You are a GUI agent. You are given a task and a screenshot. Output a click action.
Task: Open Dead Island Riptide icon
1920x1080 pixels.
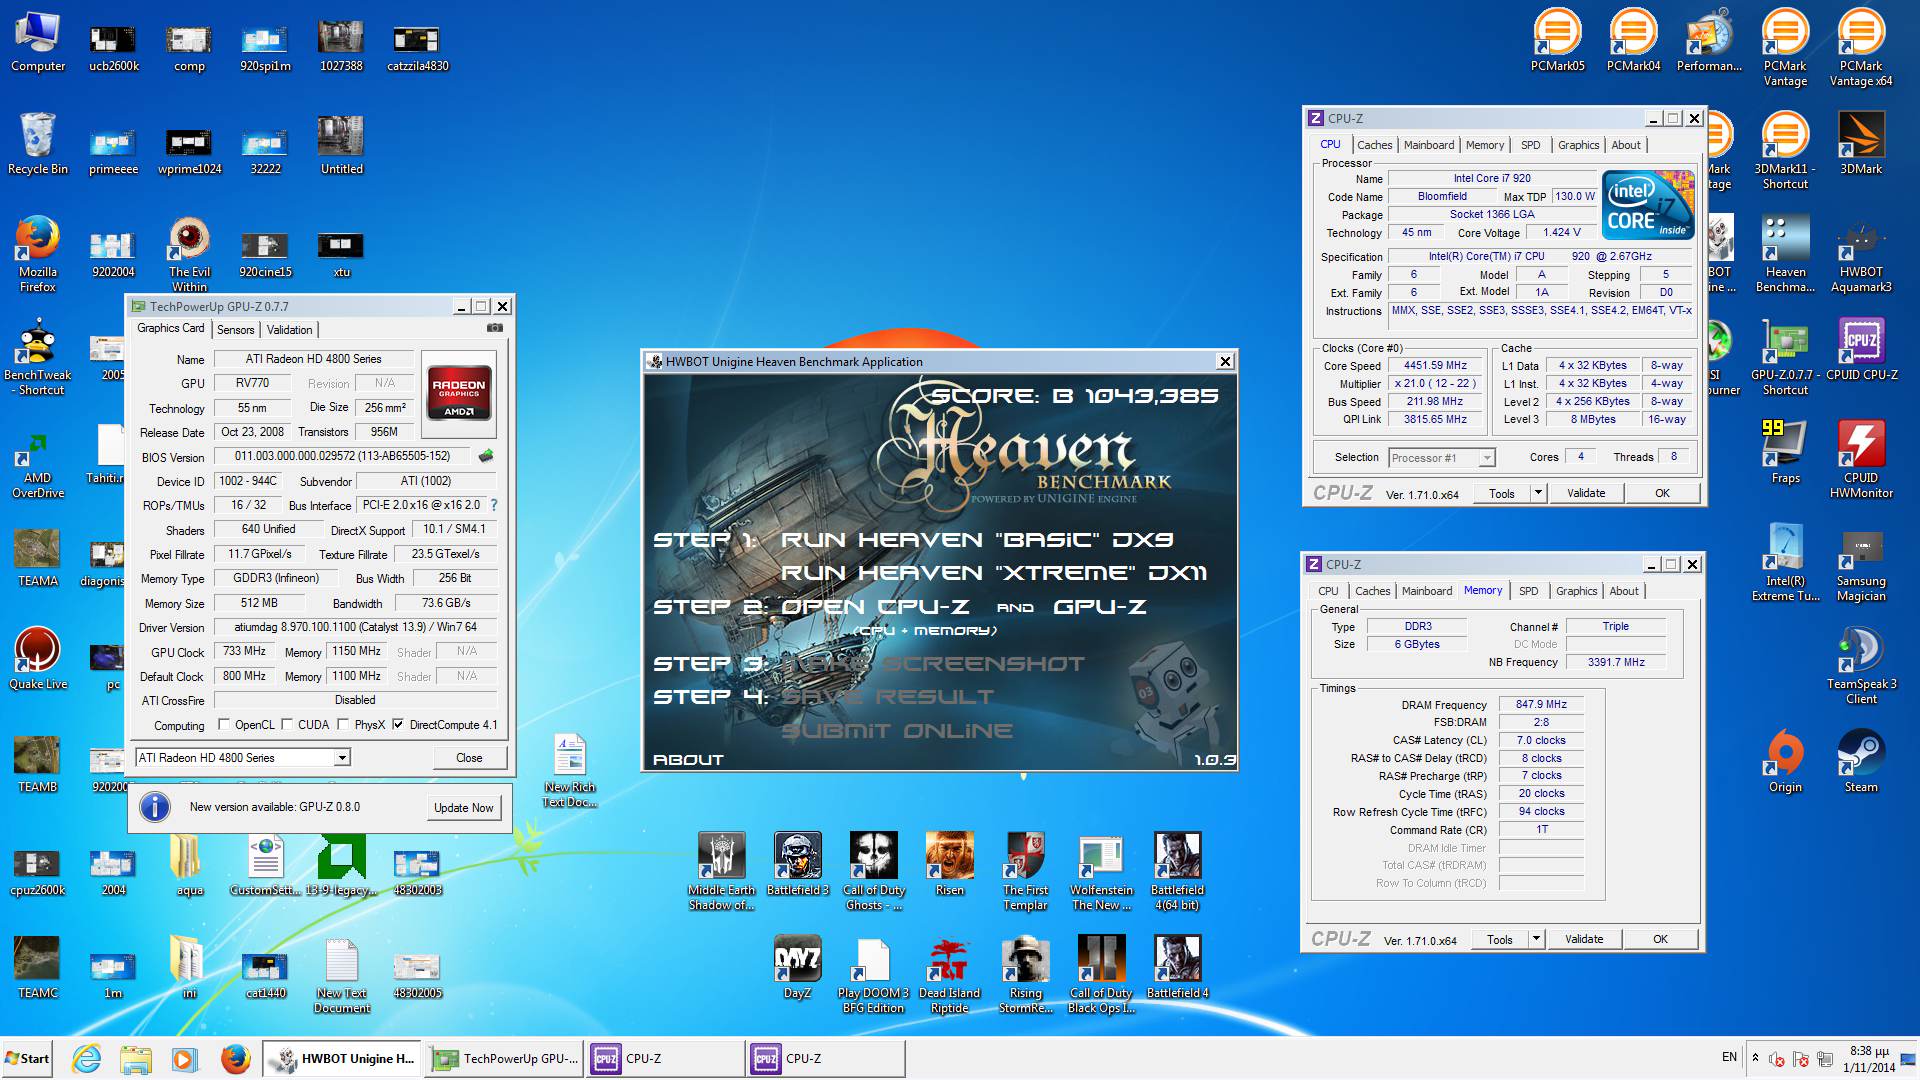tap(949, 976)
